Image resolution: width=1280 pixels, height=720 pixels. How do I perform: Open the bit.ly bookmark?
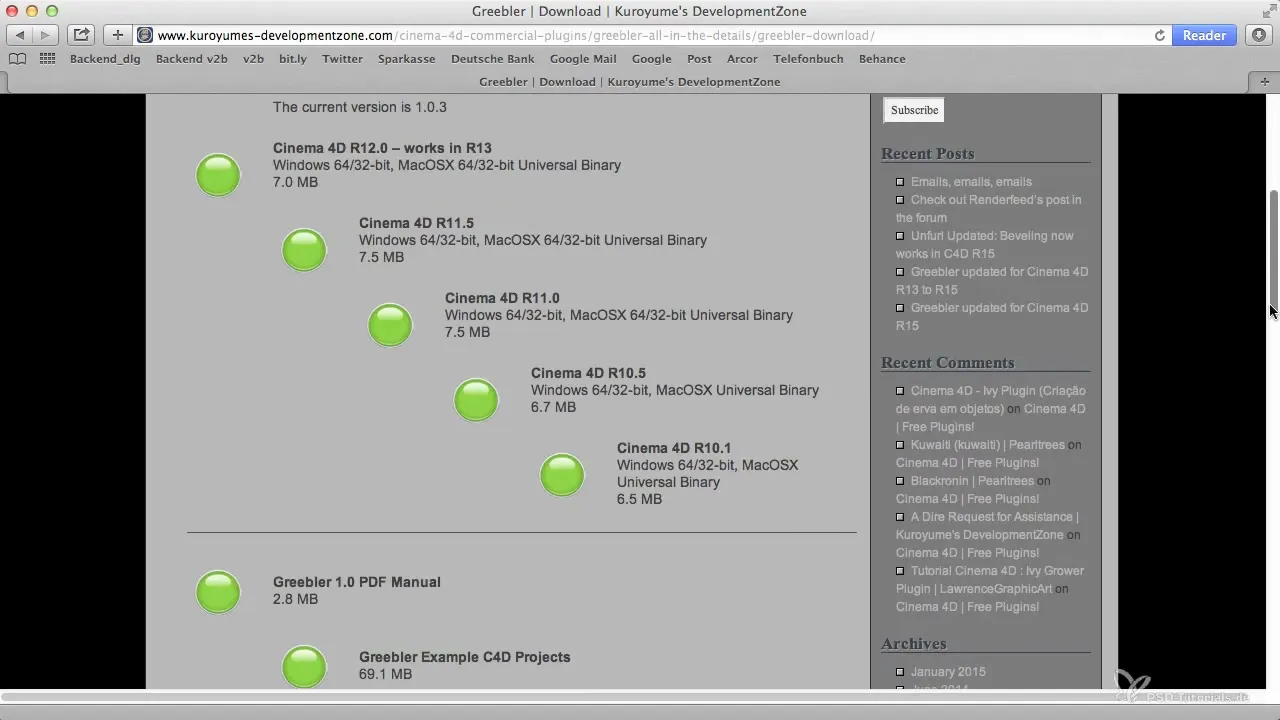point(293,59)
